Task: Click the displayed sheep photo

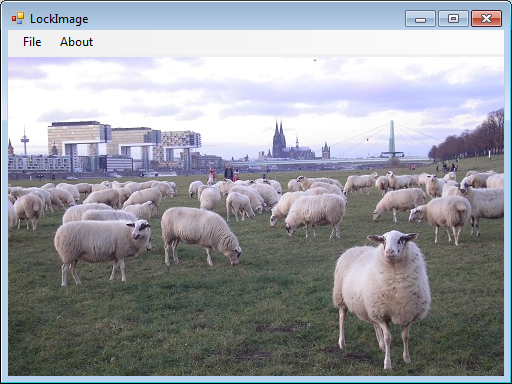Action: click(x=256, y=216)
